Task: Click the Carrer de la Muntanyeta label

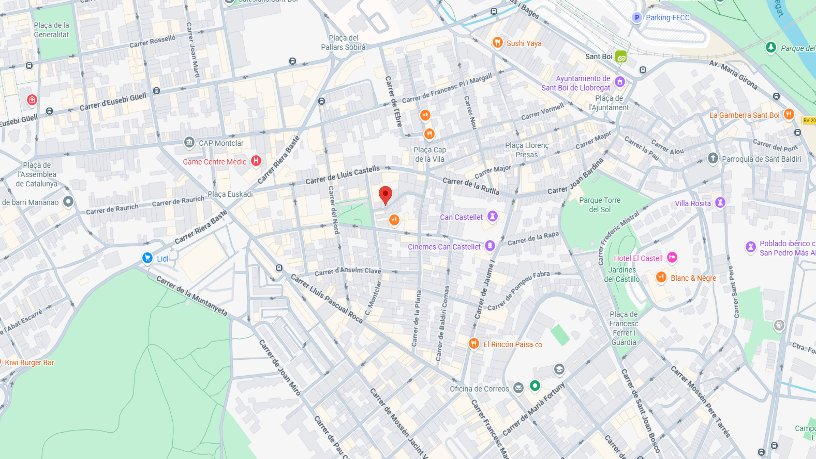Action: click(x=192, y=296)
